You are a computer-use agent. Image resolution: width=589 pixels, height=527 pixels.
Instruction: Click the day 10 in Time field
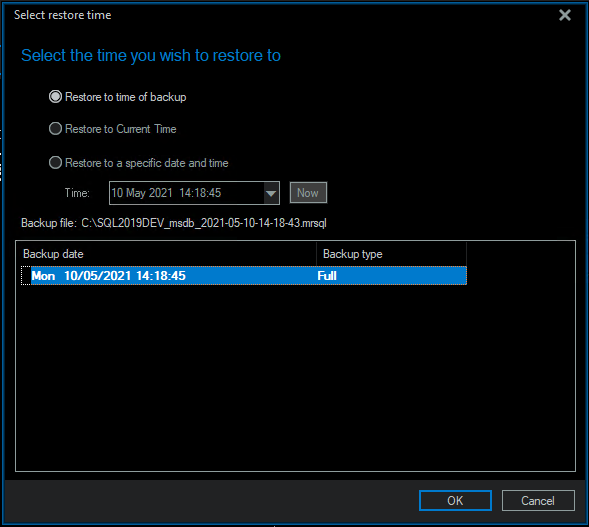pyautogui.click(x=117, y=193)
